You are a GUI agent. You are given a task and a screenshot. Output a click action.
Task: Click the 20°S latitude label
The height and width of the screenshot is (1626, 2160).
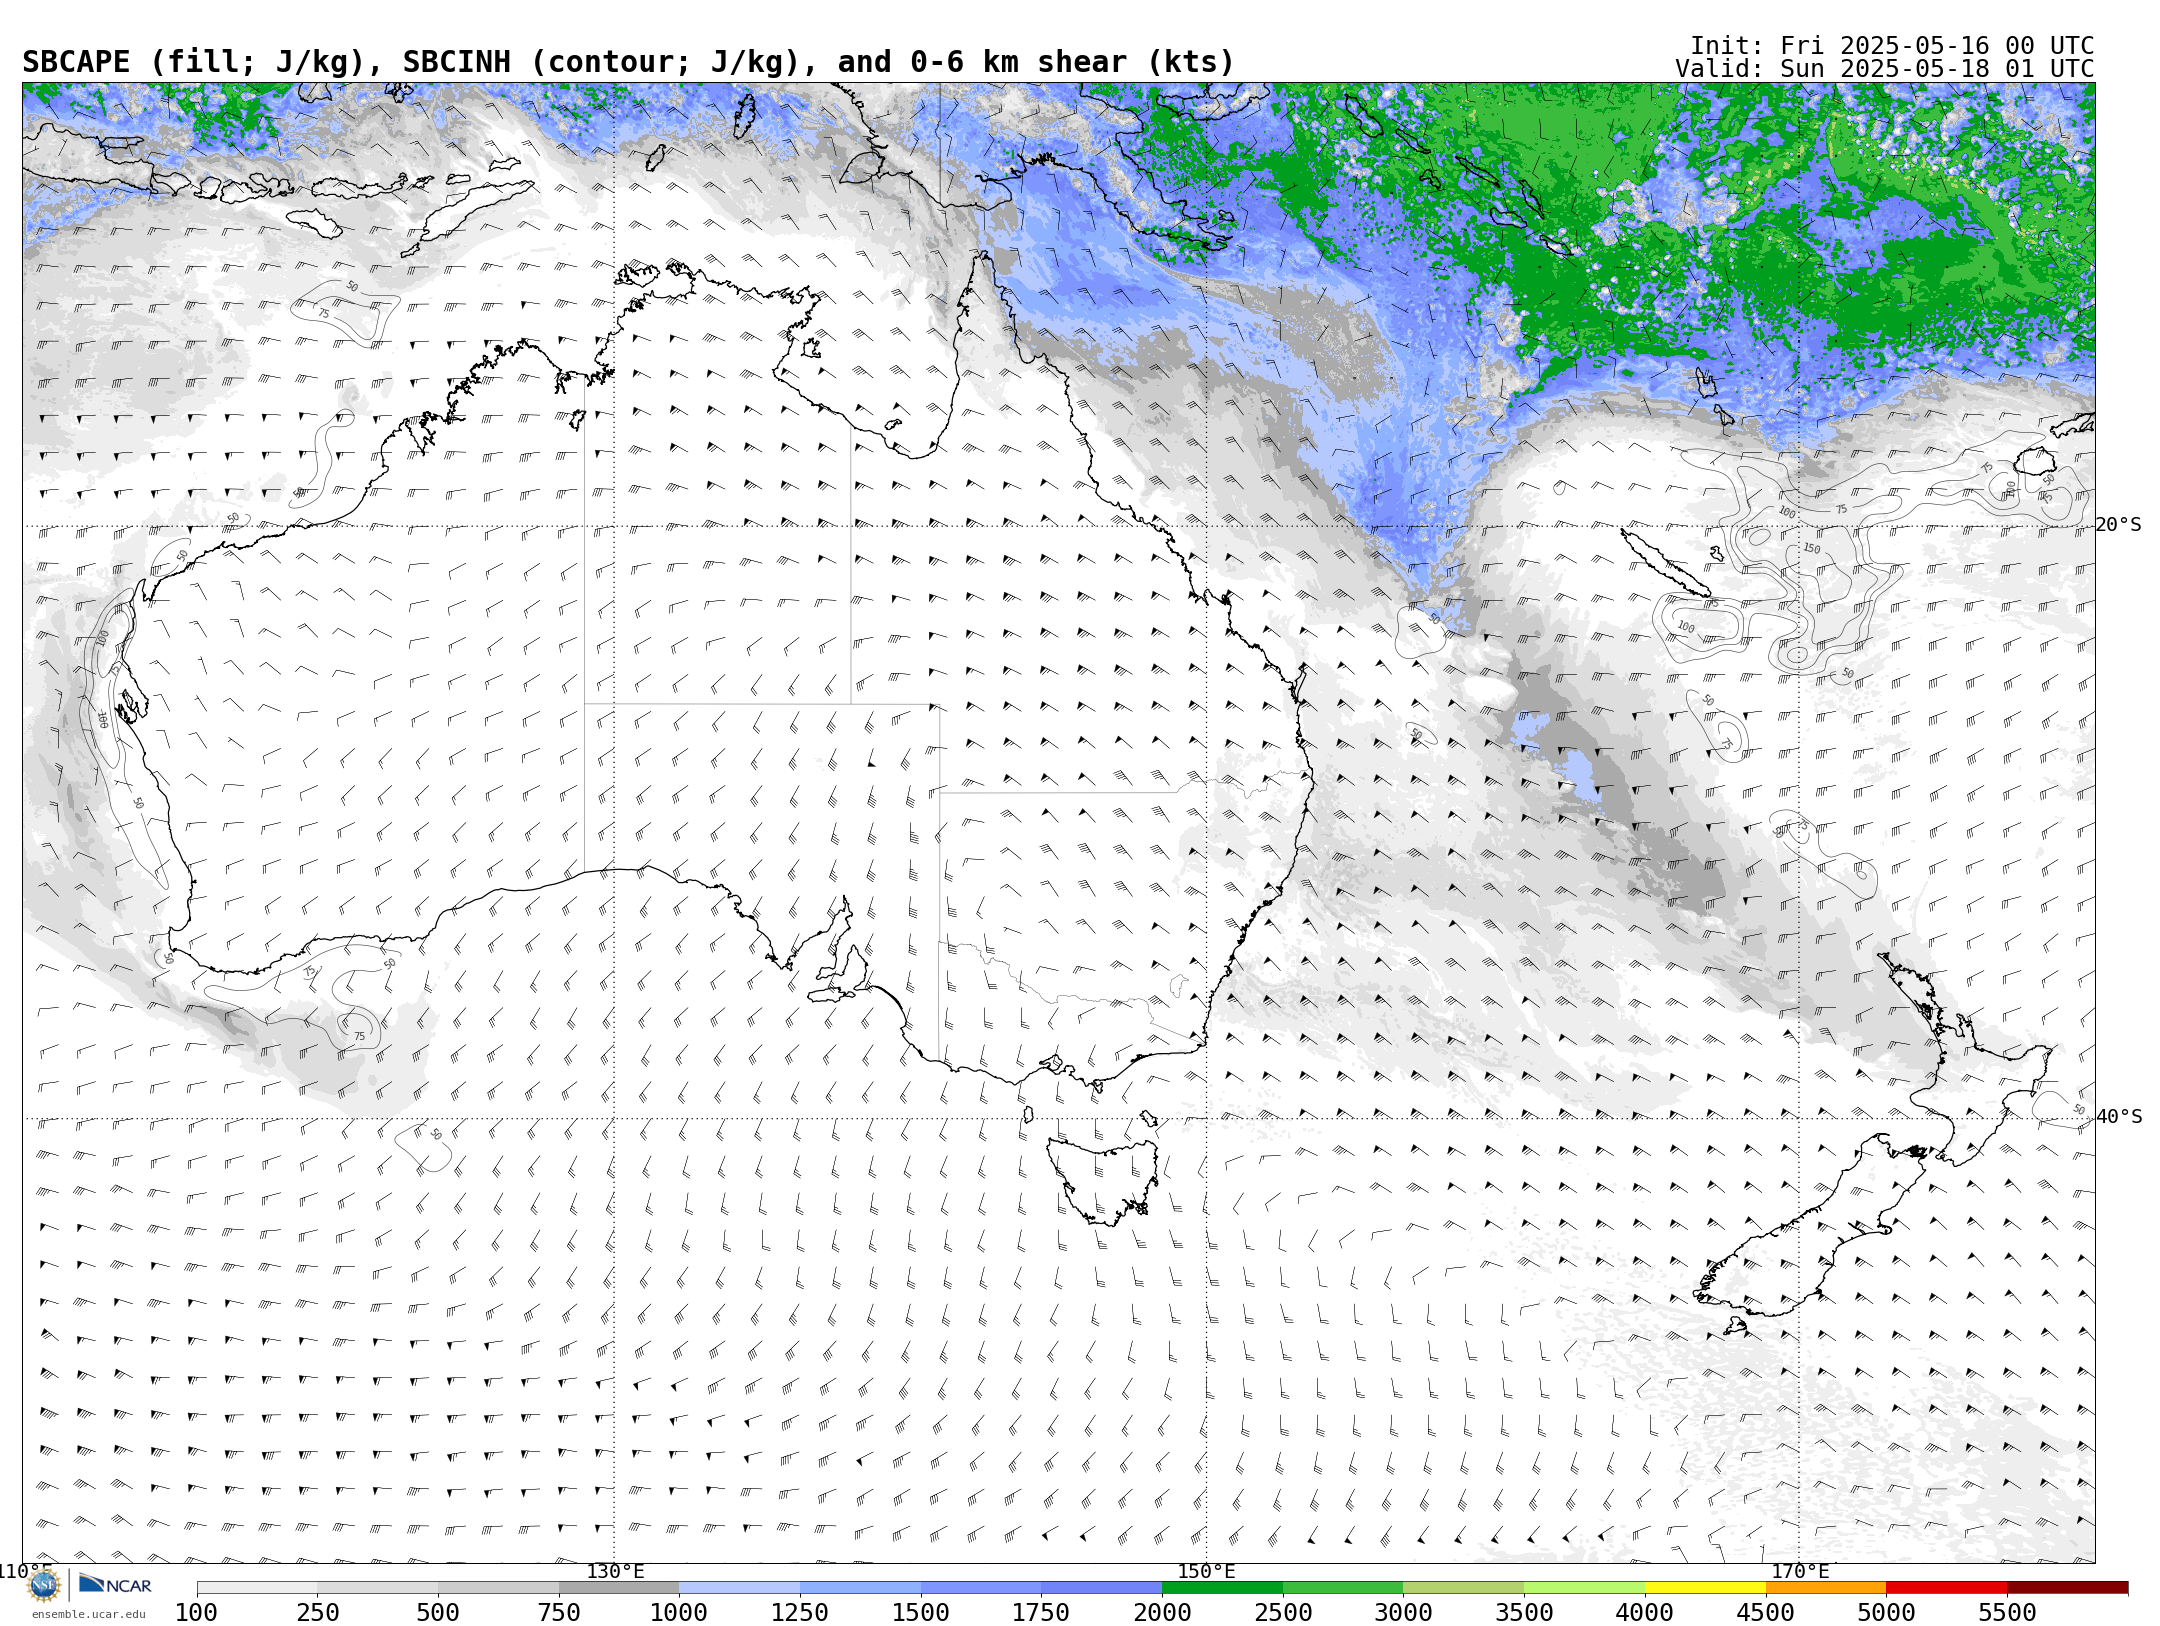[x=2119, y=525]
